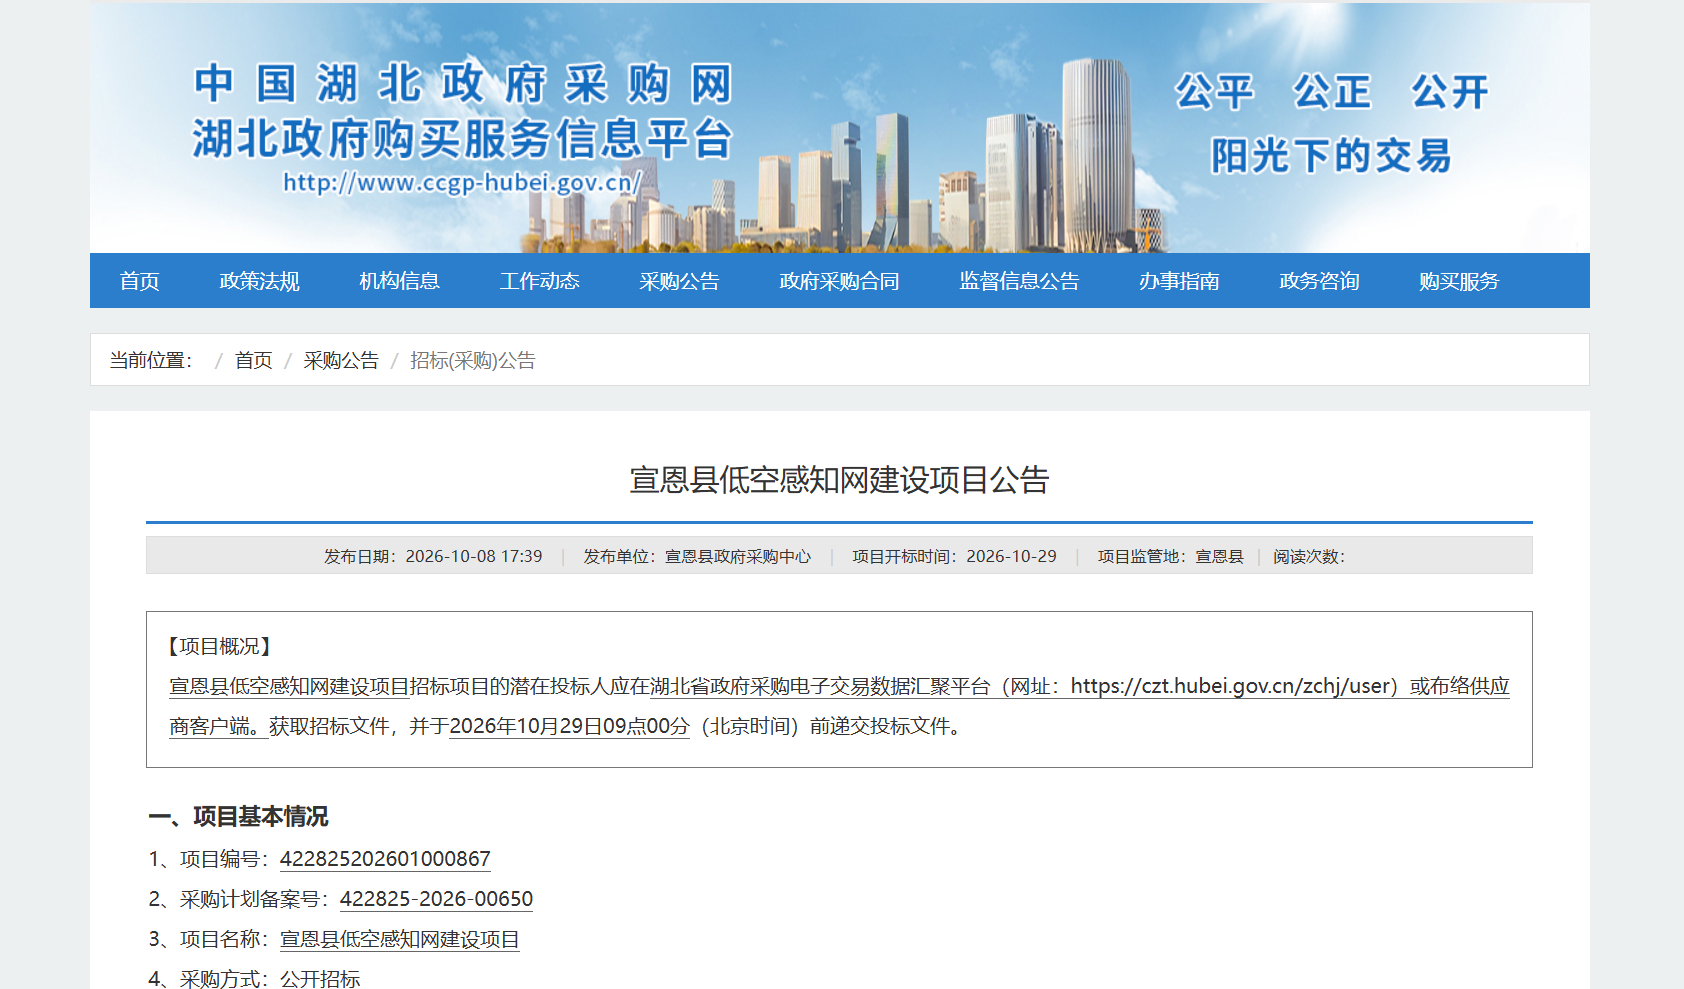
Task: Click plan filing number 422825-2026-00650
Action: (x=436, y=899)
